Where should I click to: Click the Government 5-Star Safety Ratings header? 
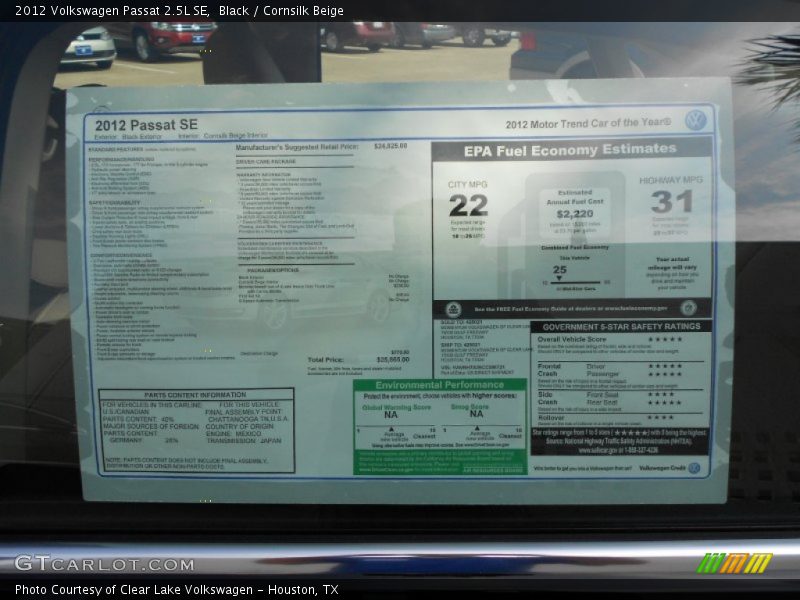click(x=621, y=326)
